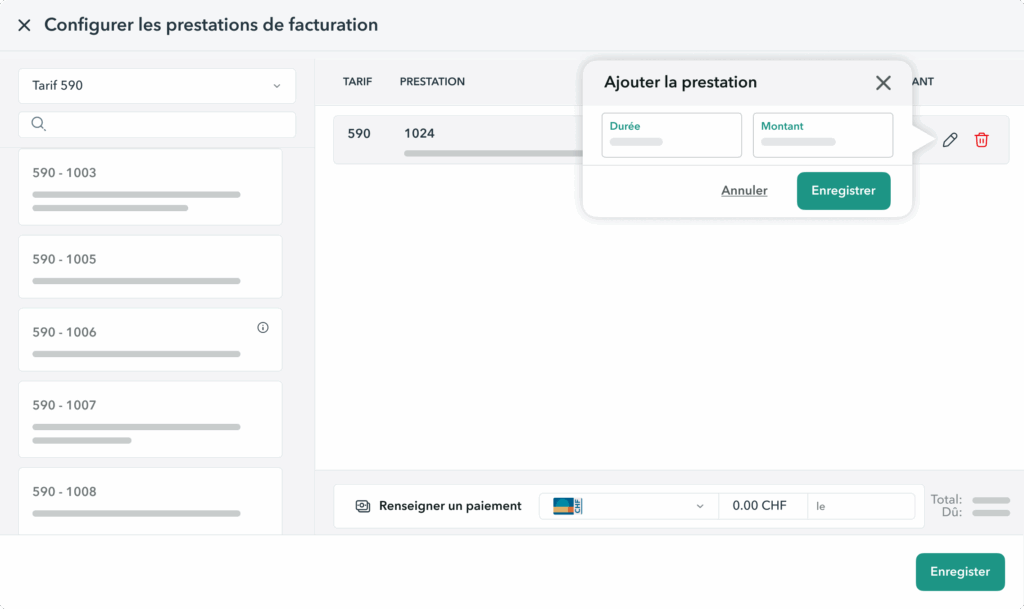The width and height of the screenshot is (1024, 609).
Task: Click the Total: label
Action: pos(946,499)
